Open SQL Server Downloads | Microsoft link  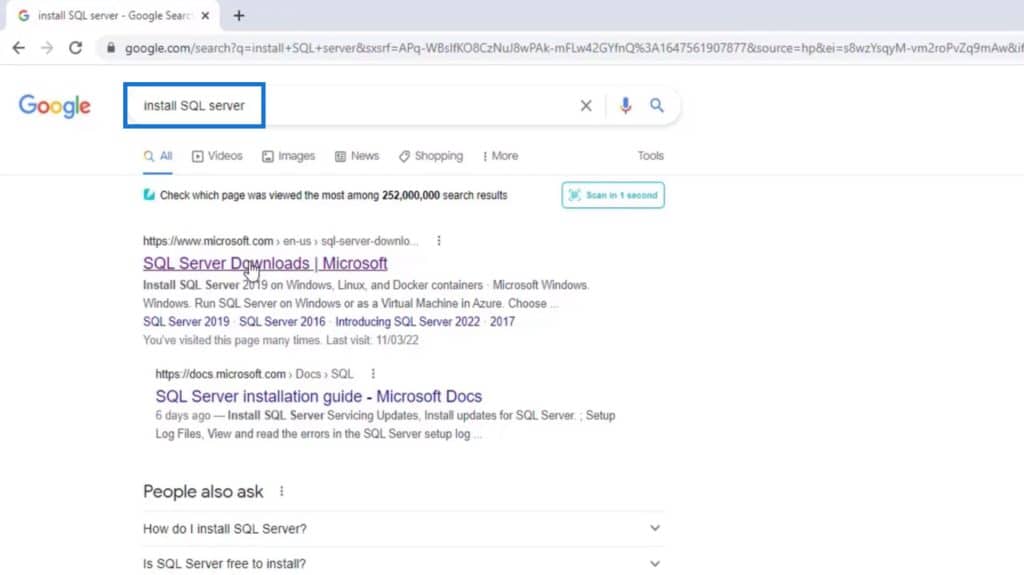265,263
